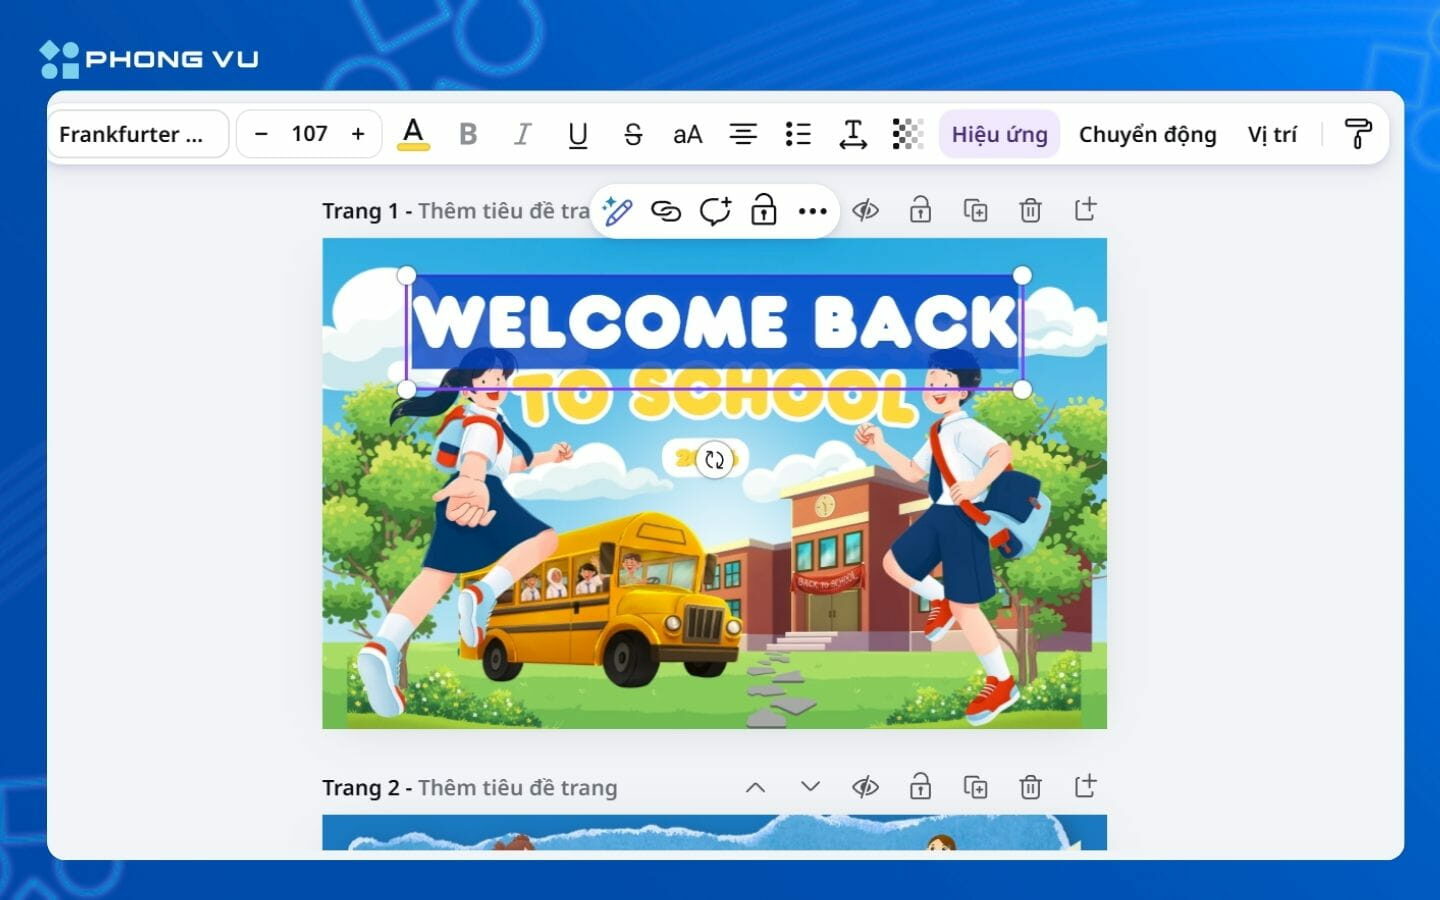The image size is (1440, 900).
Task: Toggle italic formatting
Action: [x=522, y=134]
